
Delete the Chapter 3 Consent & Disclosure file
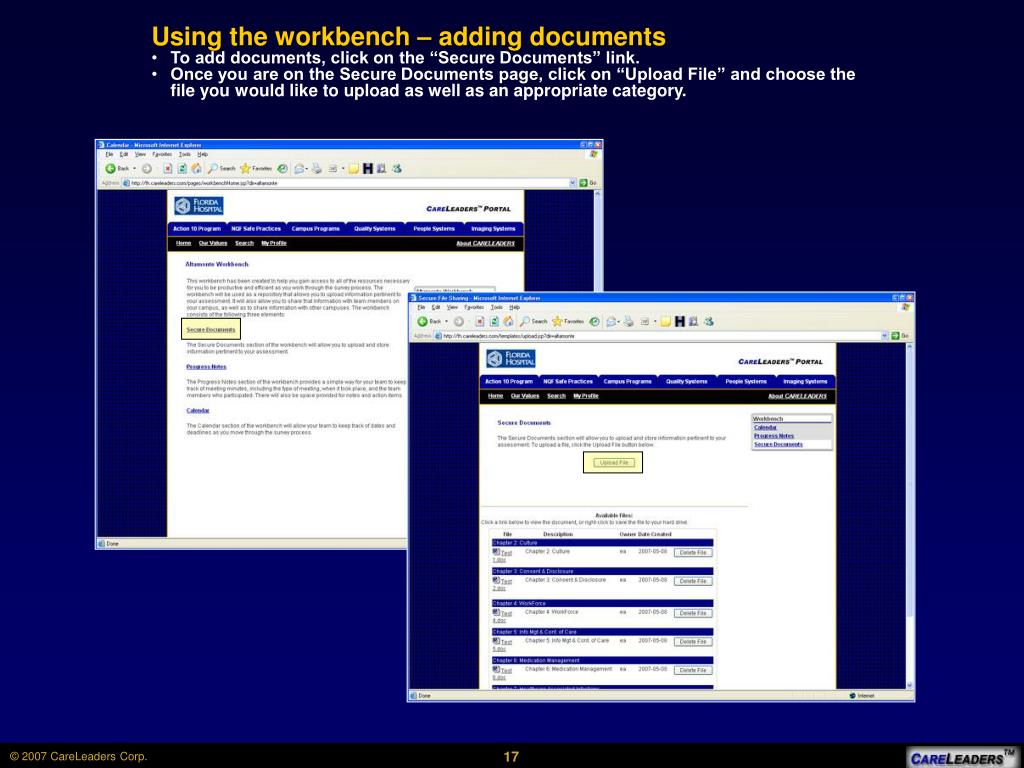(x=693, y=581)
